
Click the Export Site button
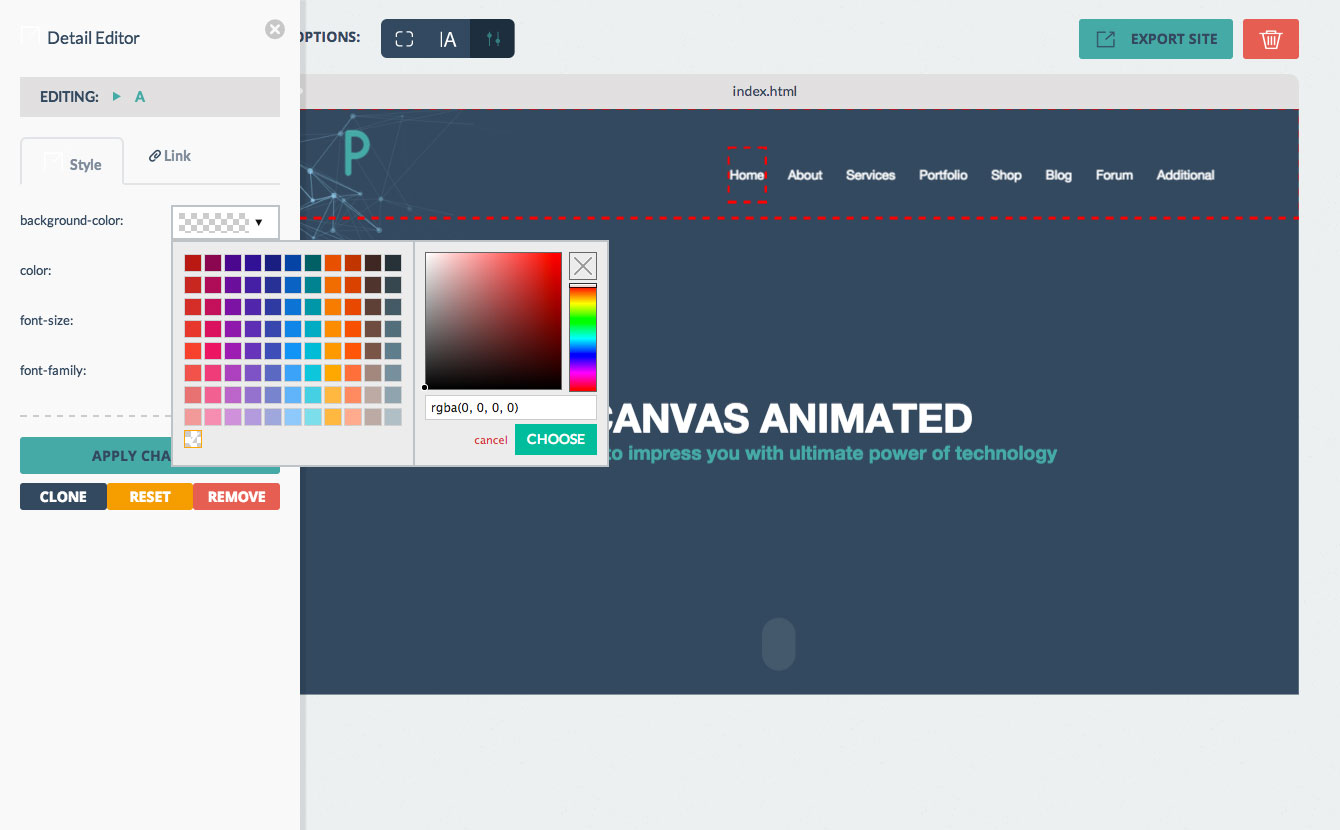[x=1155, y=39]
